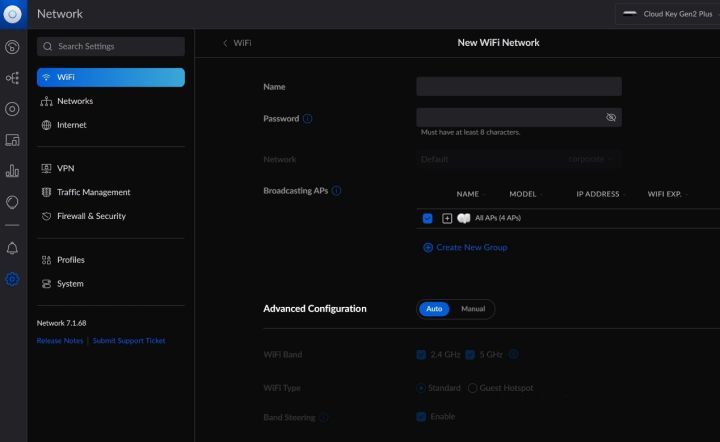Open Profiles settings
Viewport: 720px width, 442px height.
(x=71, y=260)
